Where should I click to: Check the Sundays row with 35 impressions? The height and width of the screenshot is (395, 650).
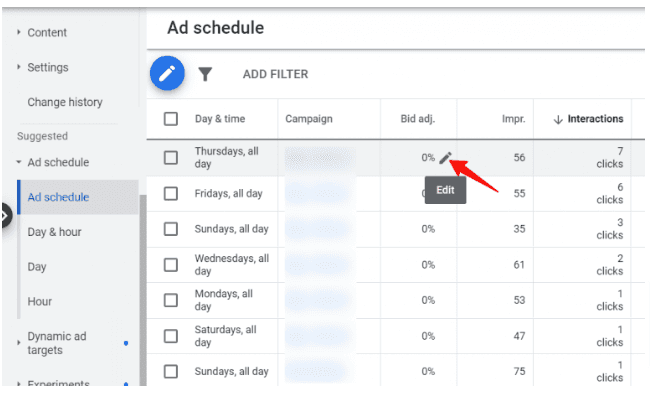click(x=171, y=229)
